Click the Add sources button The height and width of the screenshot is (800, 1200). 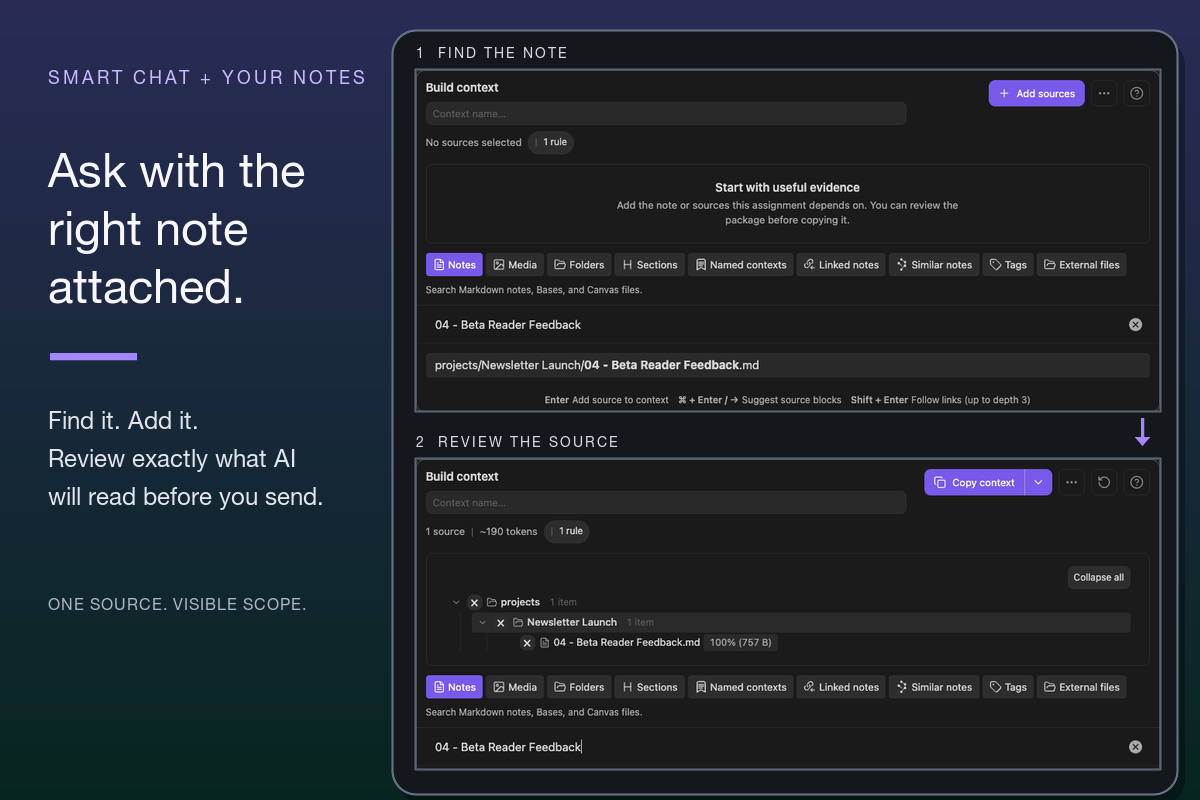1036,93
